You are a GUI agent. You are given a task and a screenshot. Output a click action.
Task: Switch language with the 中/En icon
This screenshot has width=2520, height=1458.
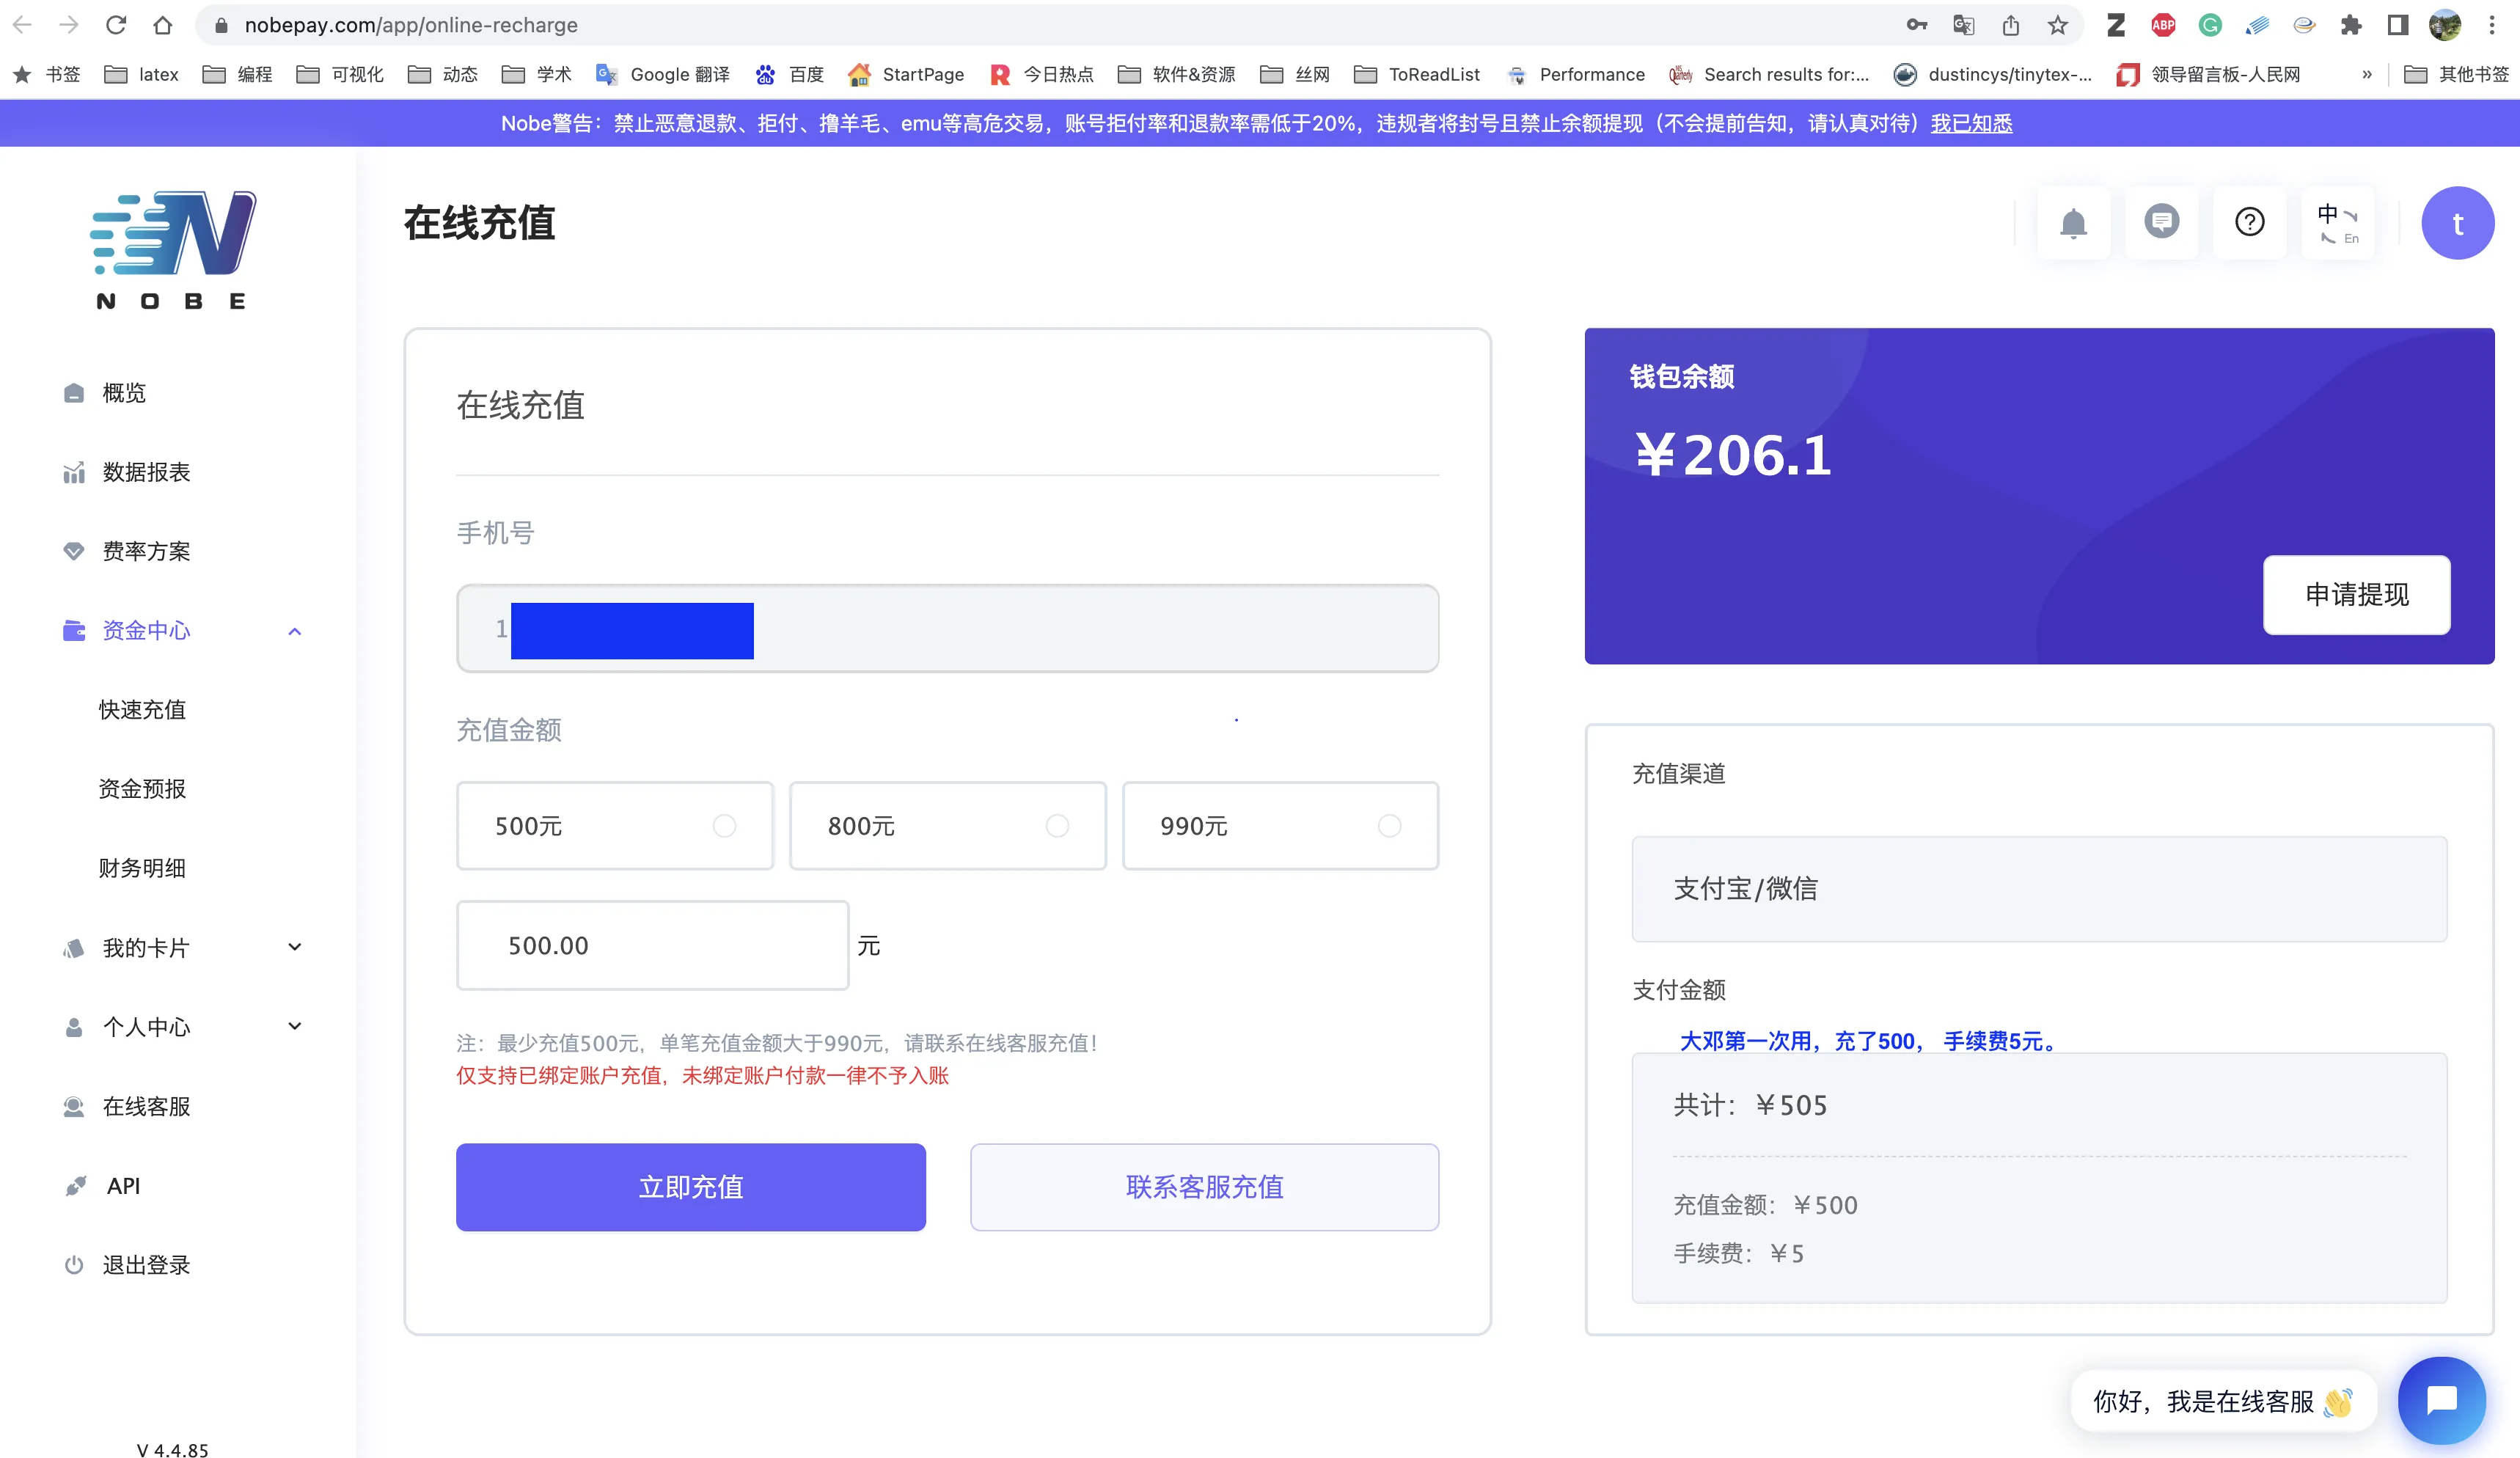point(2337,222)
